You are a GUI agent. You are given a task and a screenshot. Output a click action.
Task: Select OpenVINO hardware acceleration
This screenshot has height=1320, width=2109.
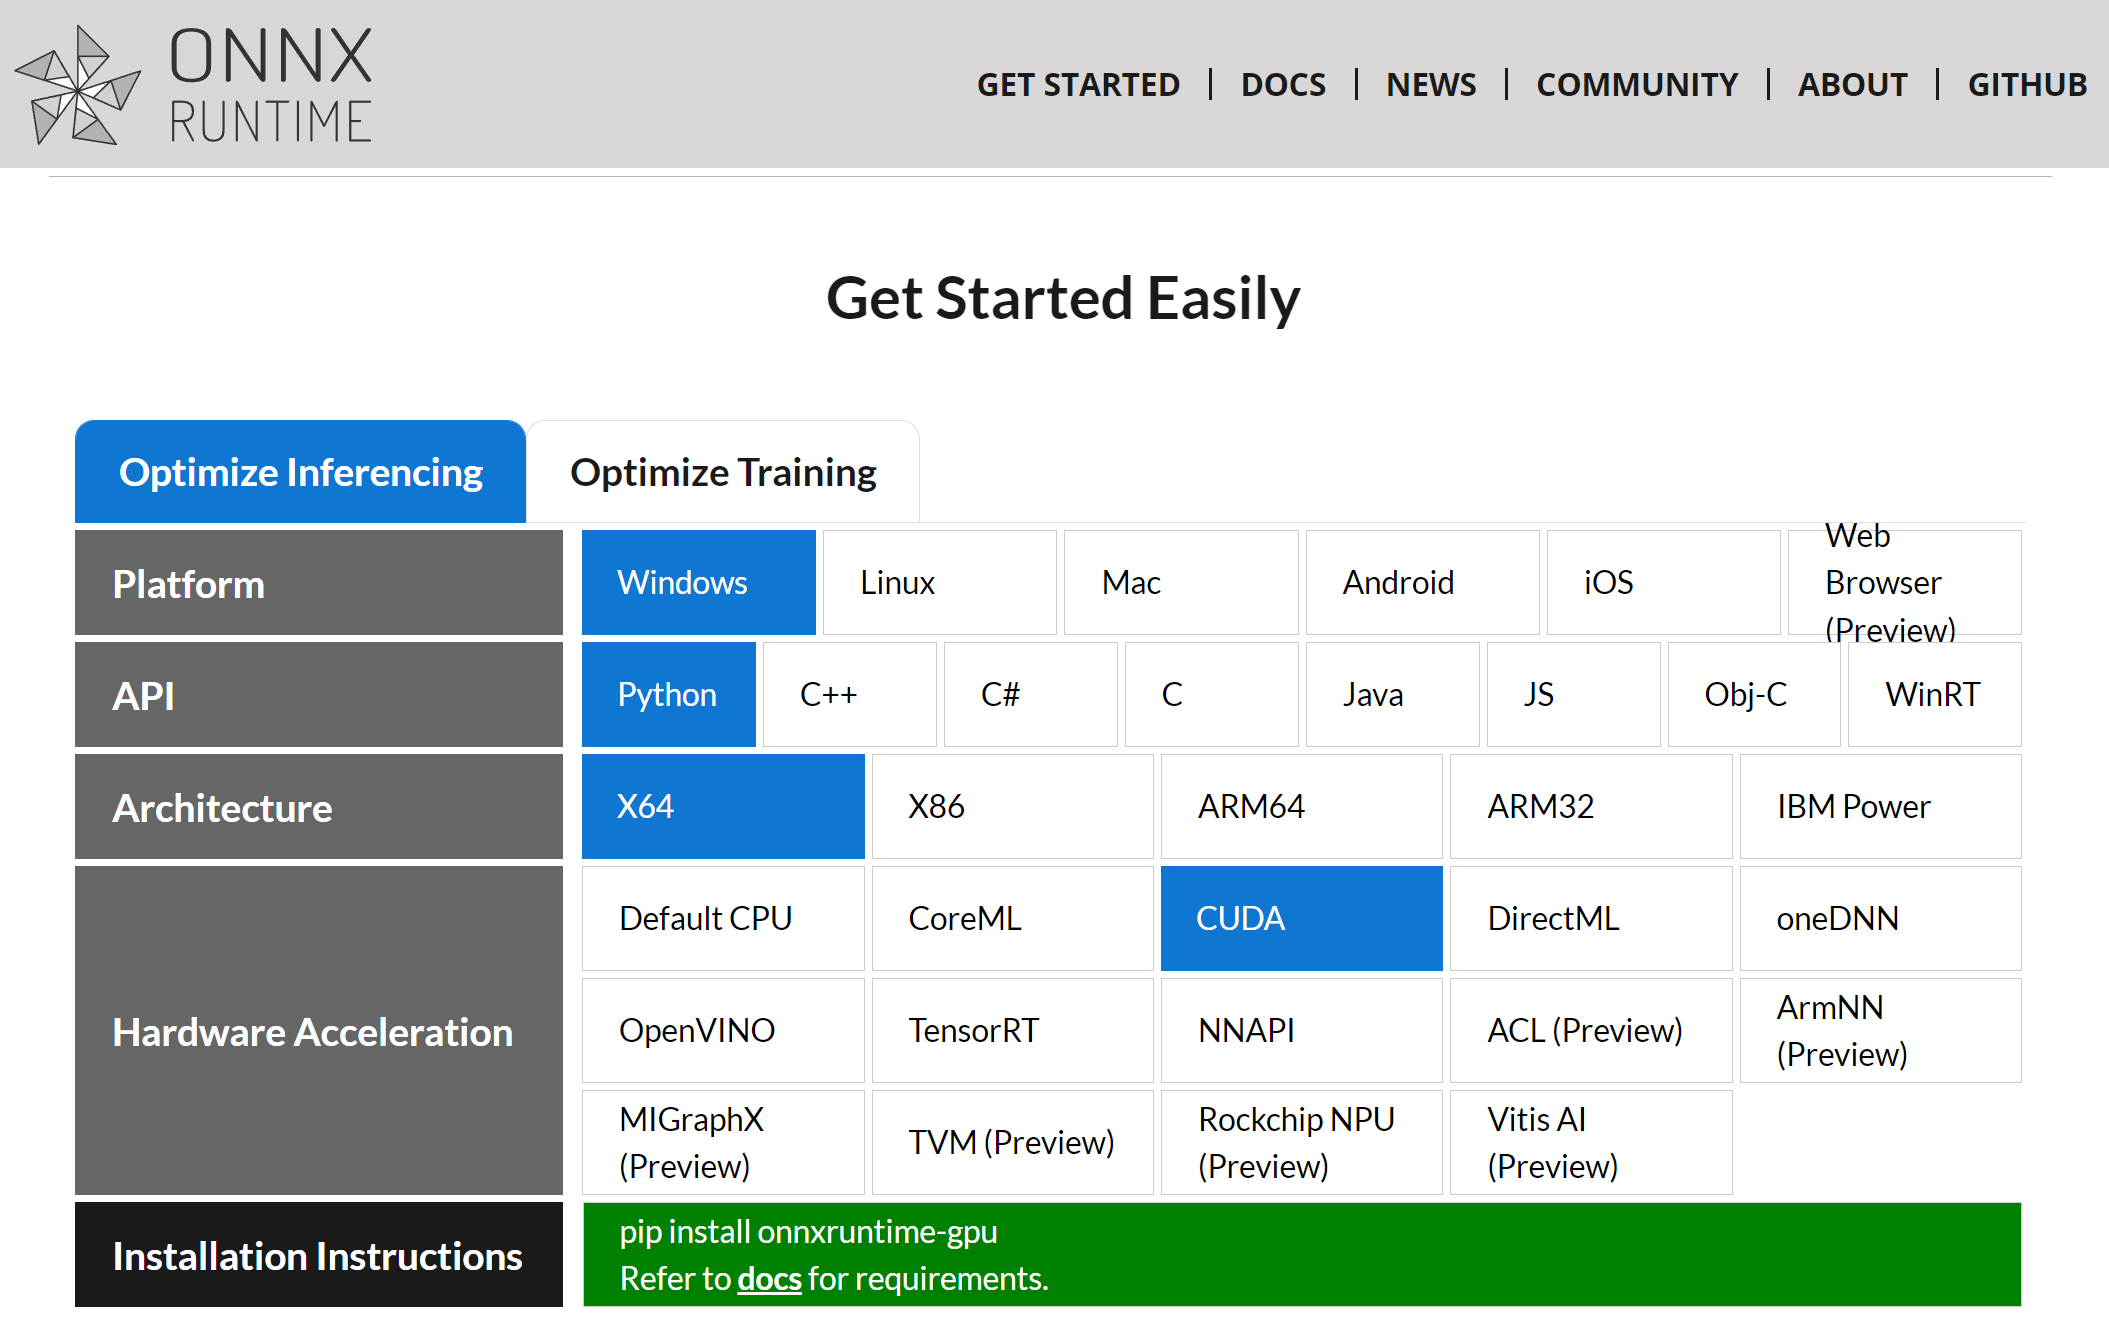click(723, 1031)
